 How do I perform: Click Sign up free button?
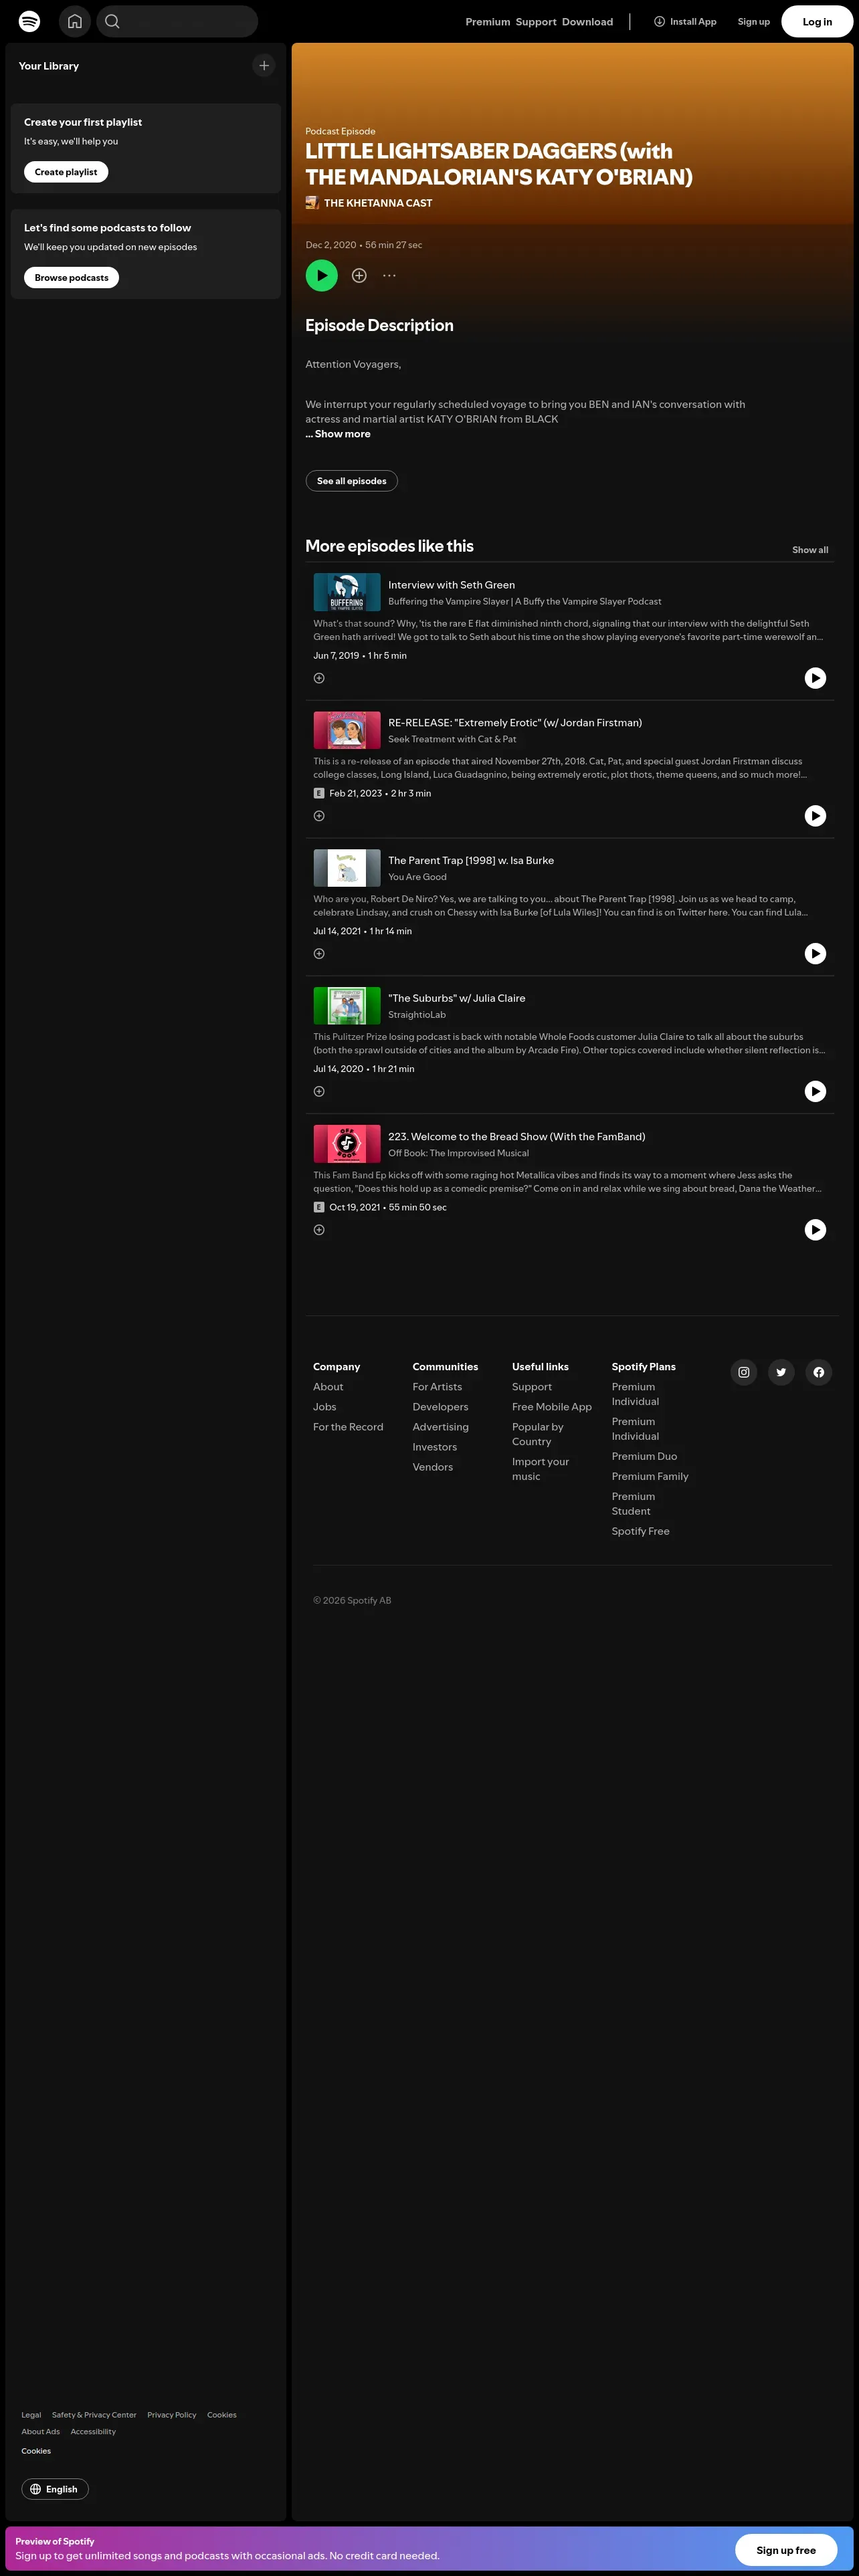(x=786, y=2550)
